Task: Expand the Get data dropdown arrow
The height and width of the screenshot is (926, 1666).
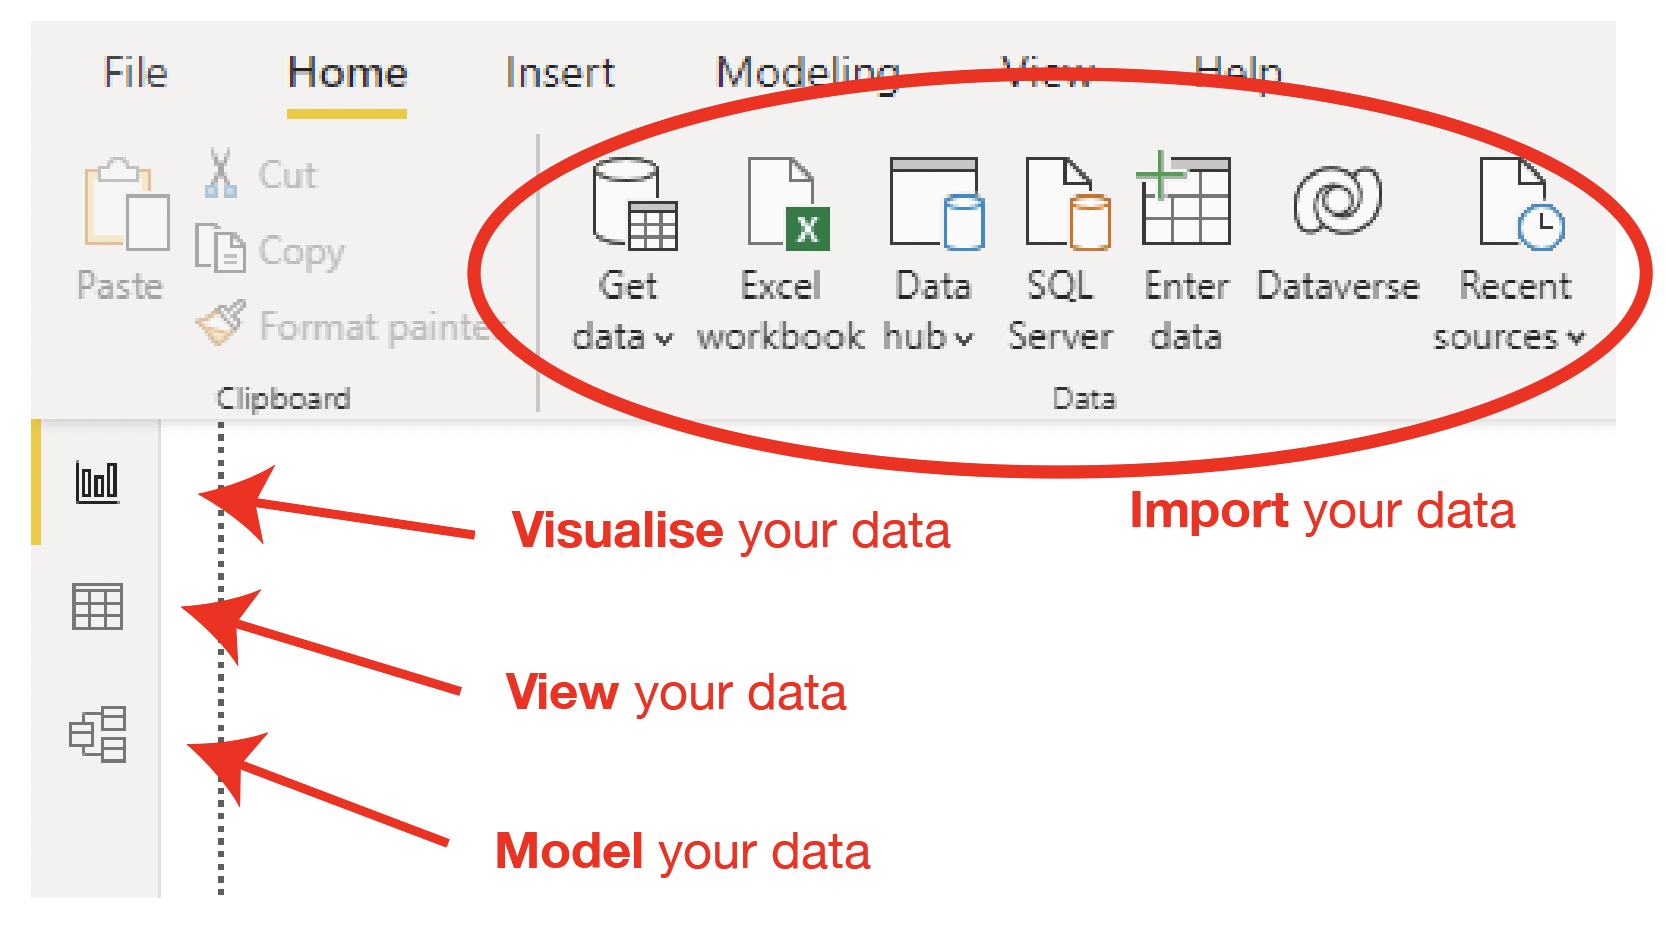Action: tap(664, 340)
